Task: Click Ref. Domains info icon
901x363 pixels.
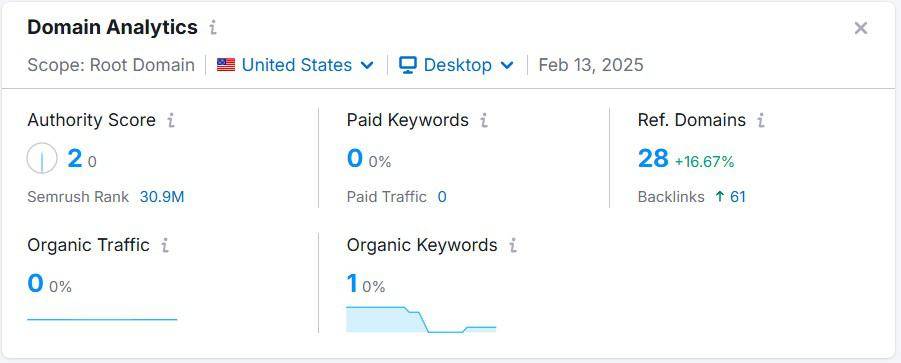Action: coord(761,121)
